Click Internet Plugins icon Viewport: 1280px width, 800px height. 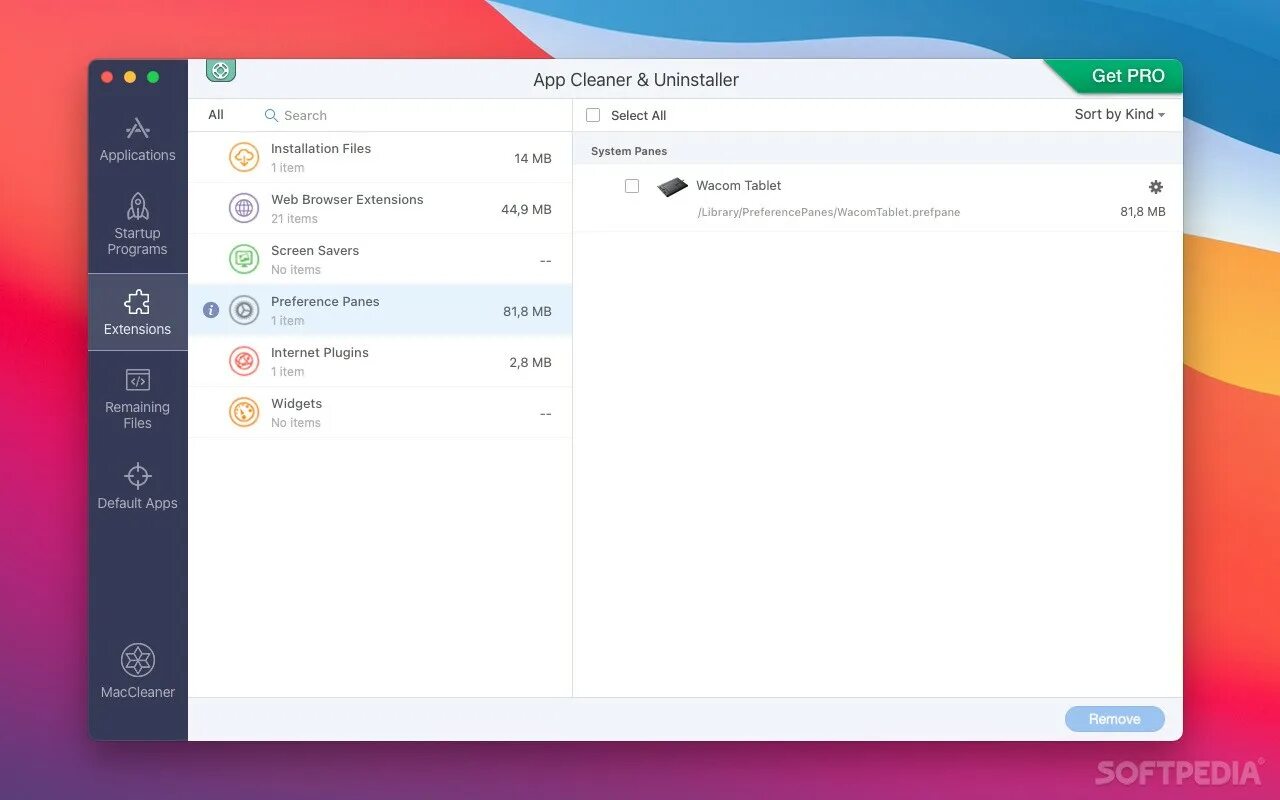pos(244,361)
